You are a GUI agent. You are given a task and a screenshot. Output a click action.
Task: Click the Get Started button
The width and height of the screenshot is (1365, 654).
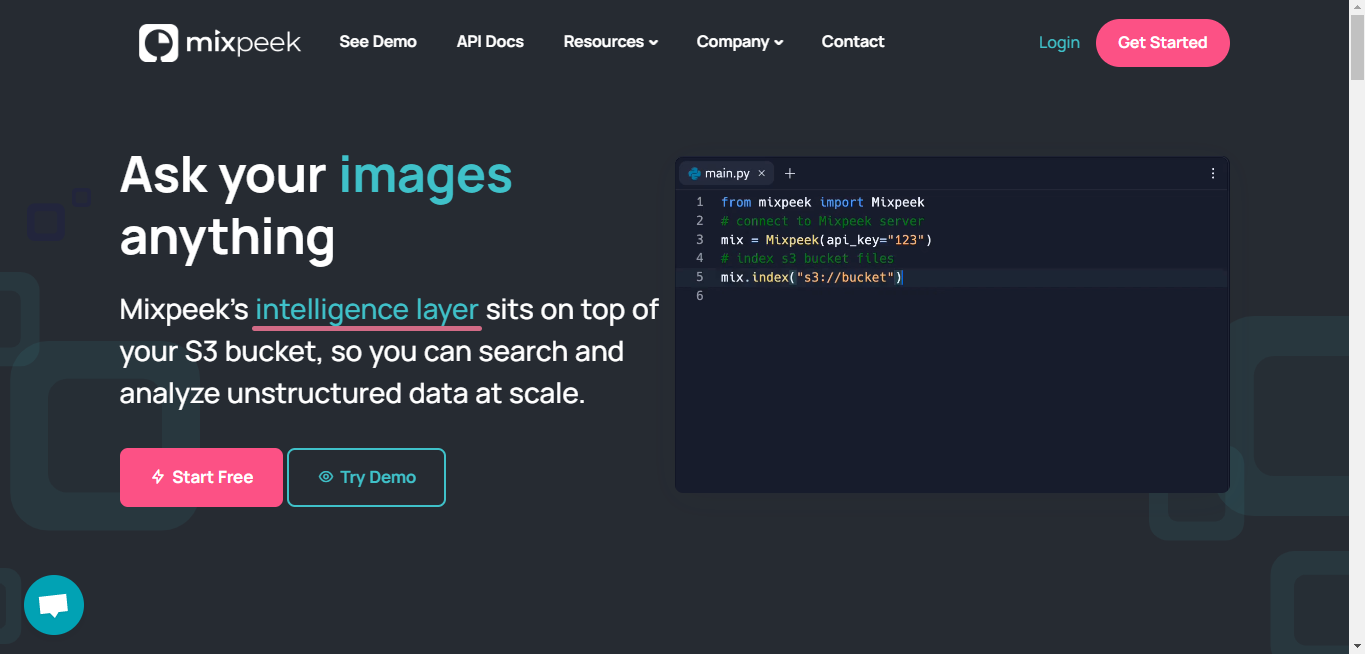(x=1163, y=43)
